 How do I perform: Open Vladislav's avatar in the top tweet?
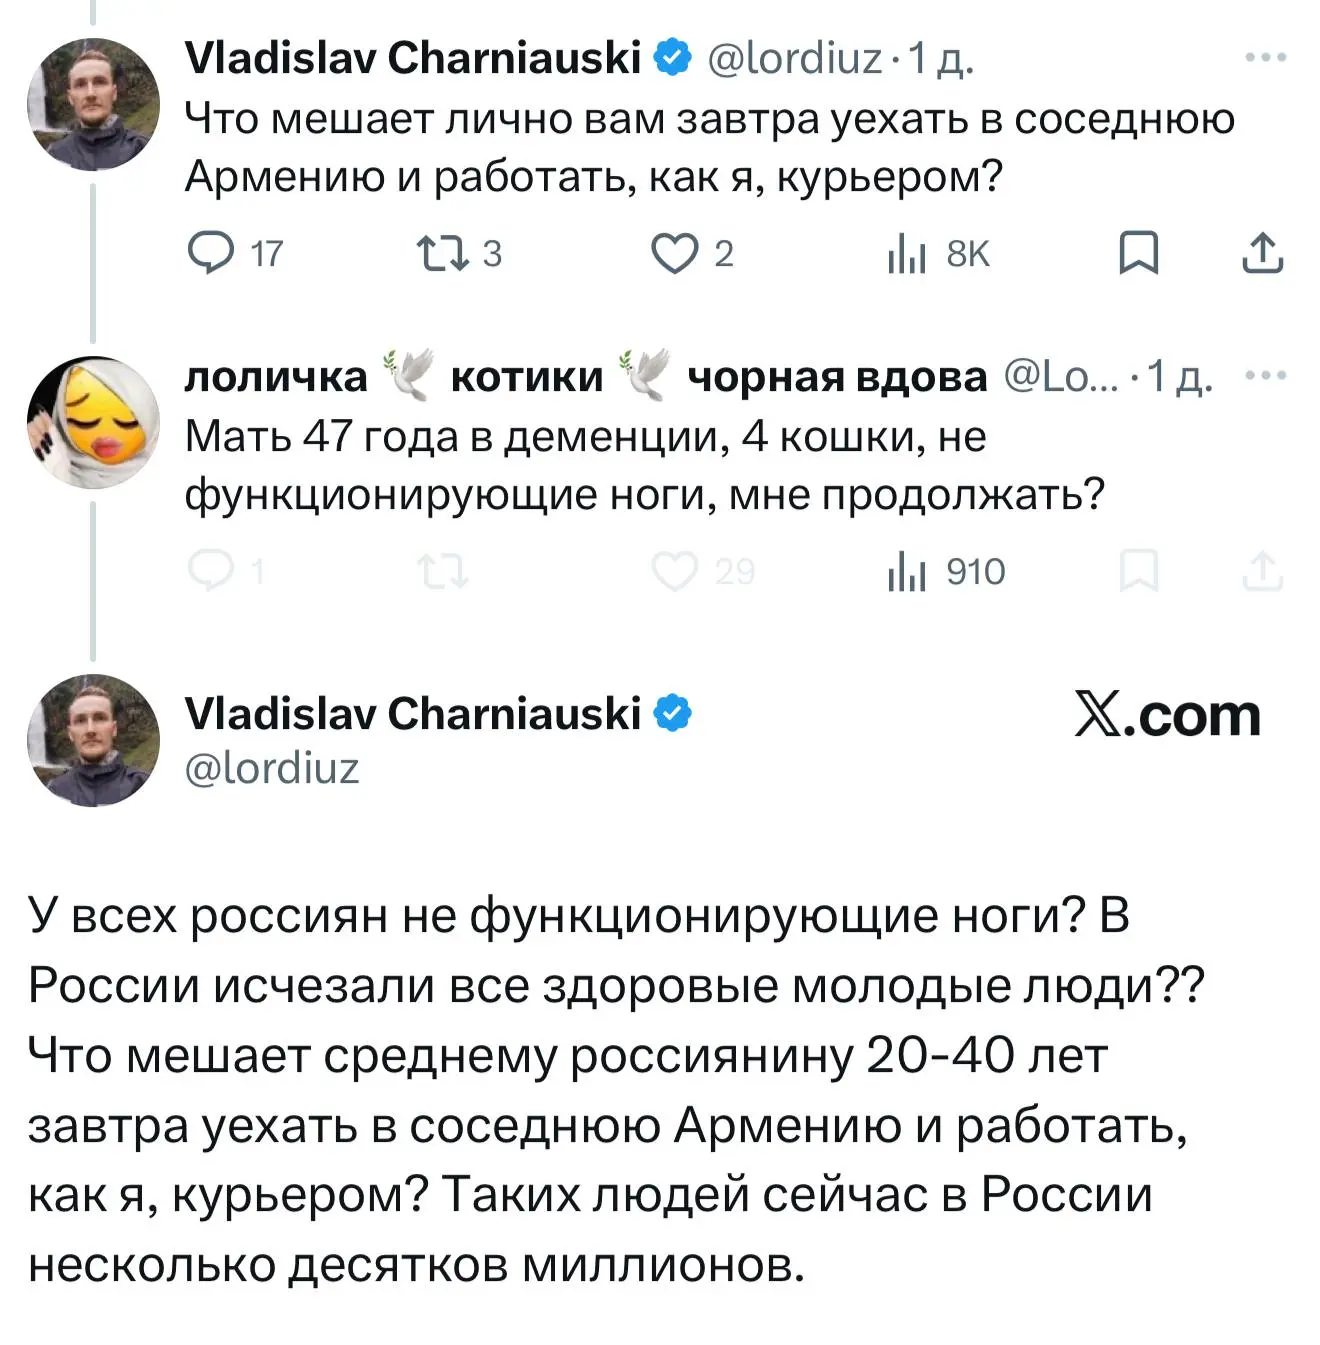click(93, 104)
